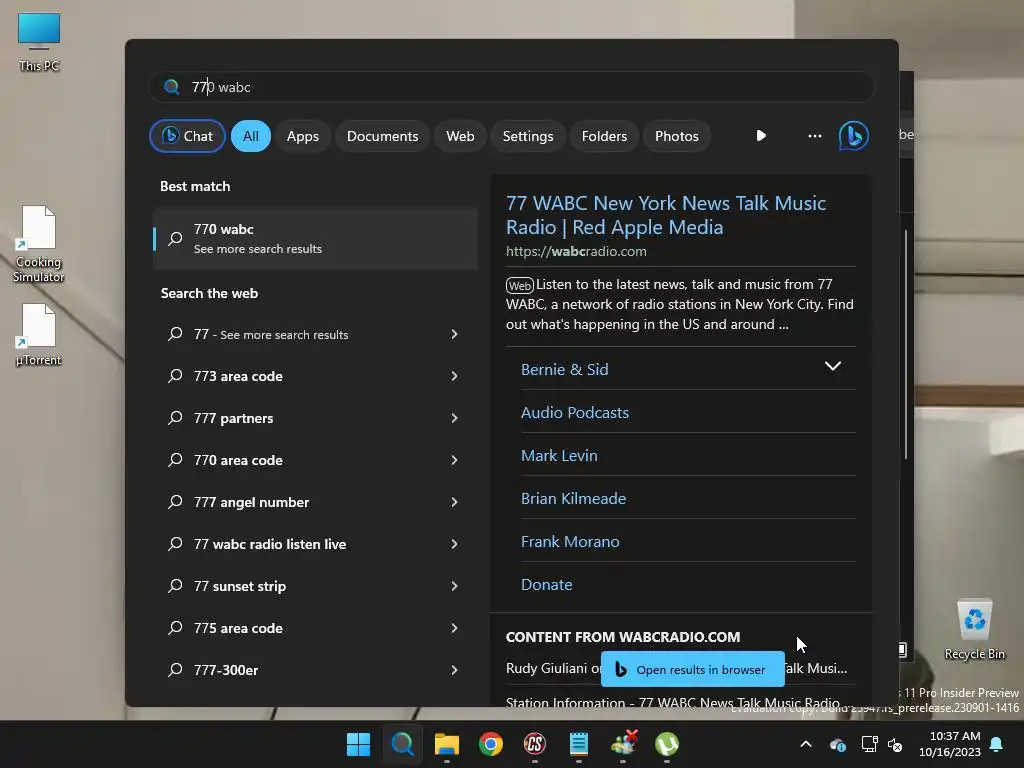Switch to Apps filter tab
This screenshot has width=1024, height=768.
point(302,136)
